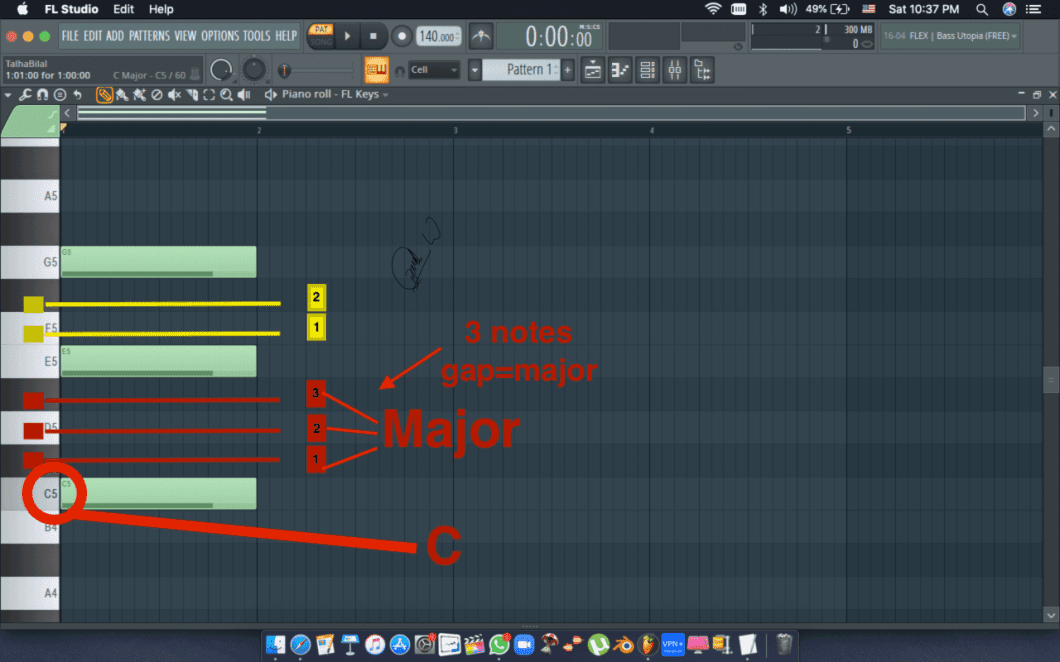Select the Delete tool in the Piano roll
The height and width of the screenshot is (662, 1060).
click(x=157, y=94)
